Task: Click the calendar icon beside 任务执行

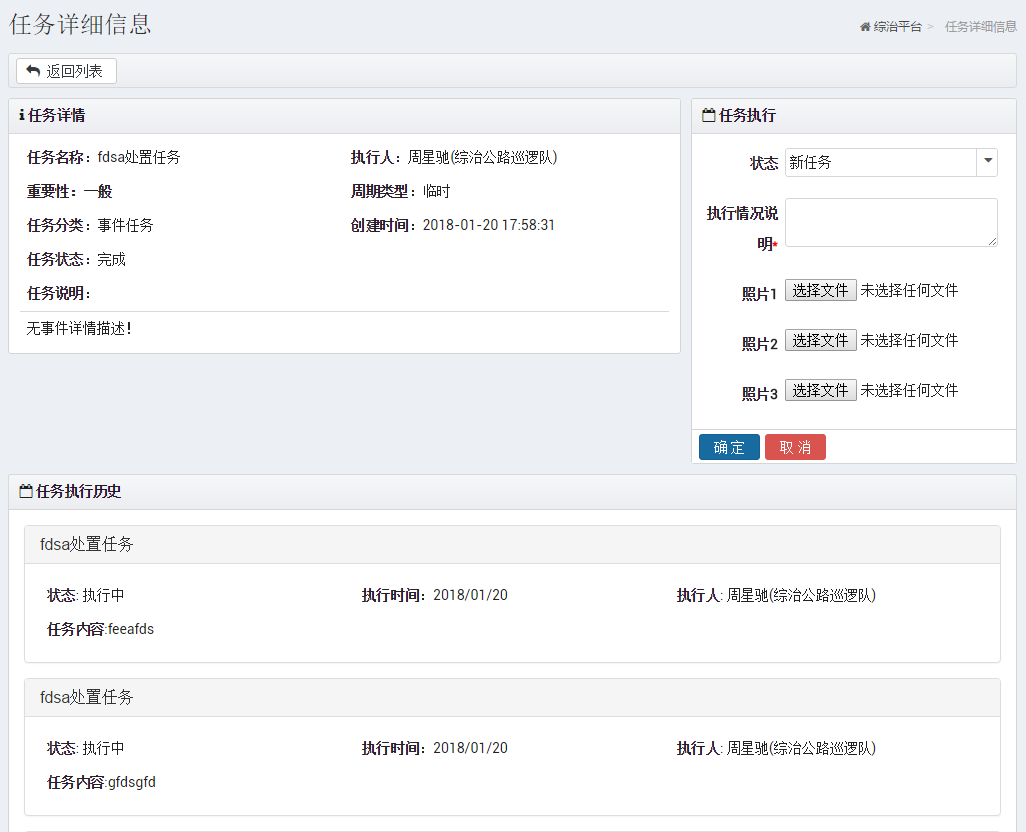Action: [708, 115]
